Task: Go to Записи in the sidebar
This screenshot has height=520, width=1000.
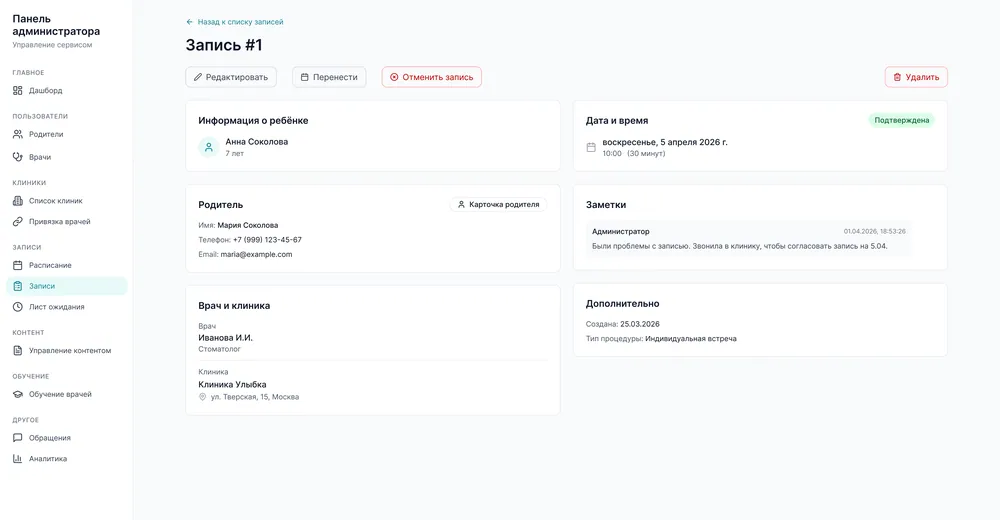Action: [67, 286]
